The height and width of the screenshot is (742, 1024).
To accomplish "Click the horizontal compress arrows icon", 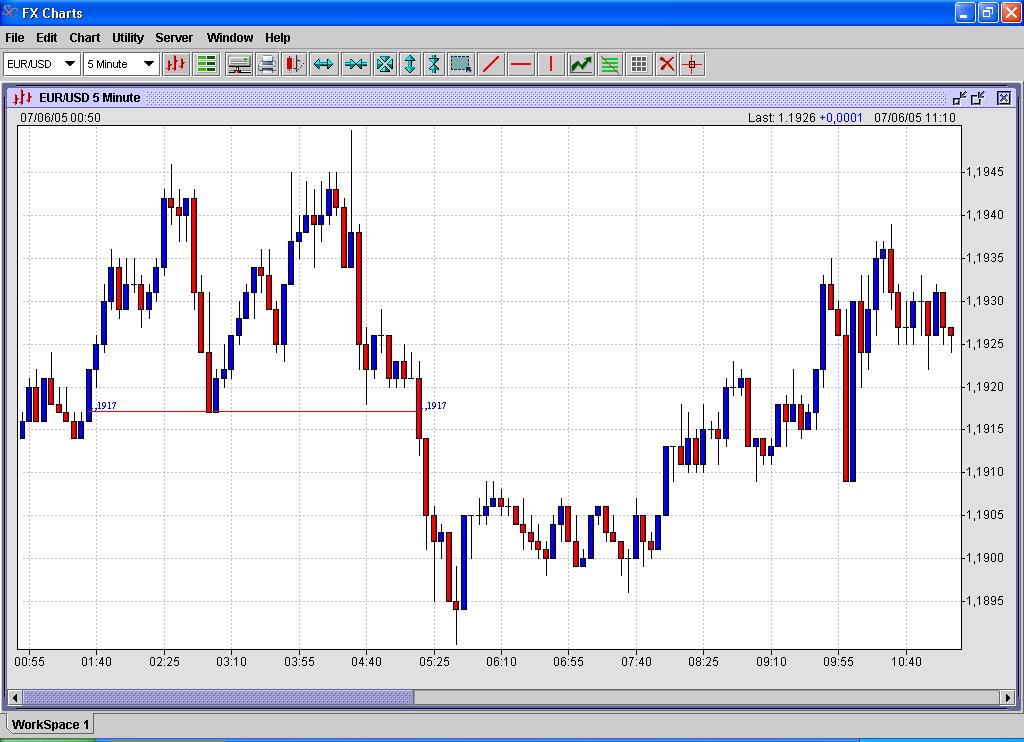I will [x=356, y=64].
